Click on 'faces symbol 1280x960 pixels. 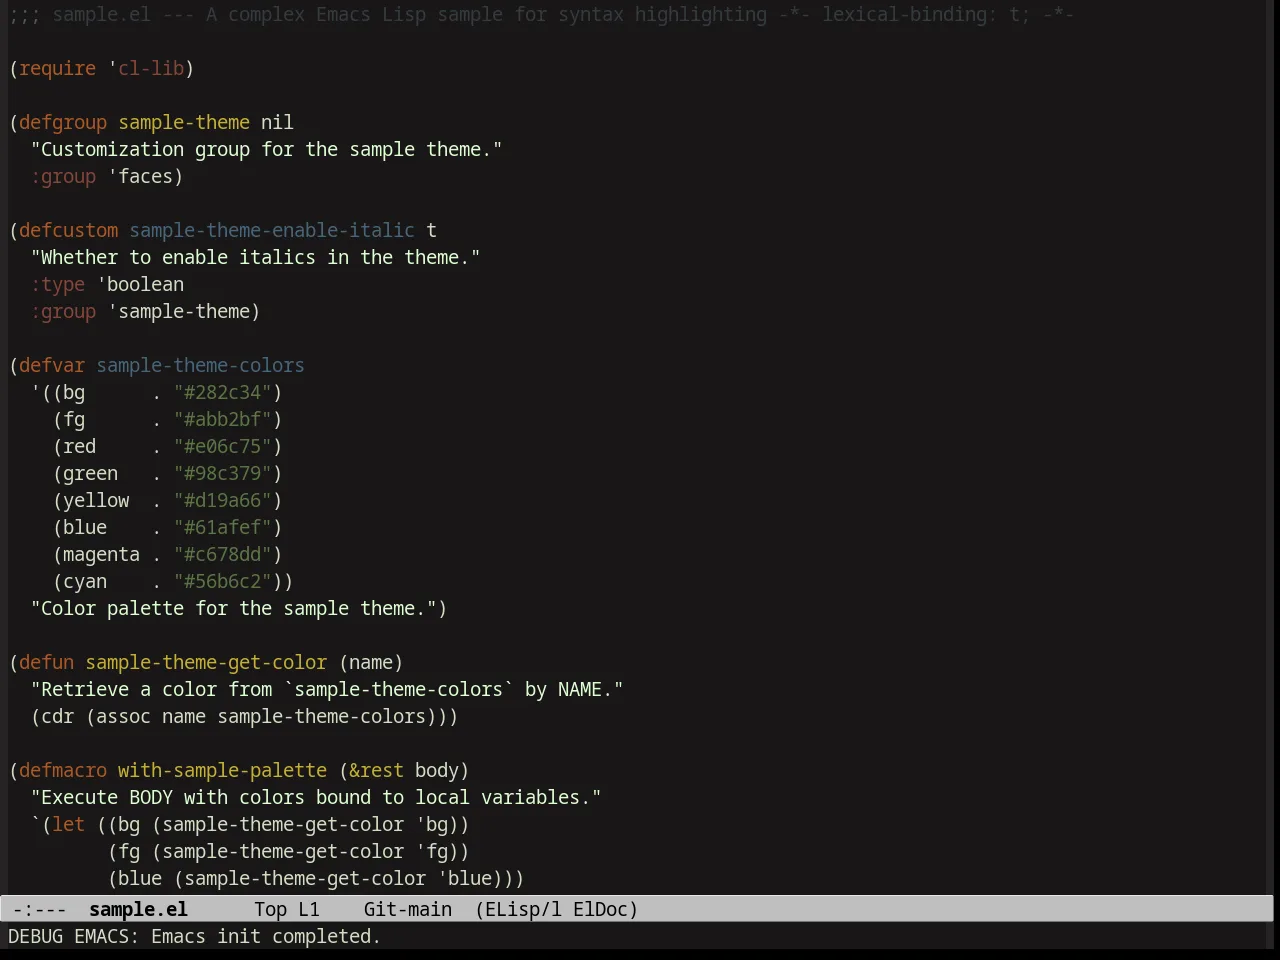tap(140, 176)
